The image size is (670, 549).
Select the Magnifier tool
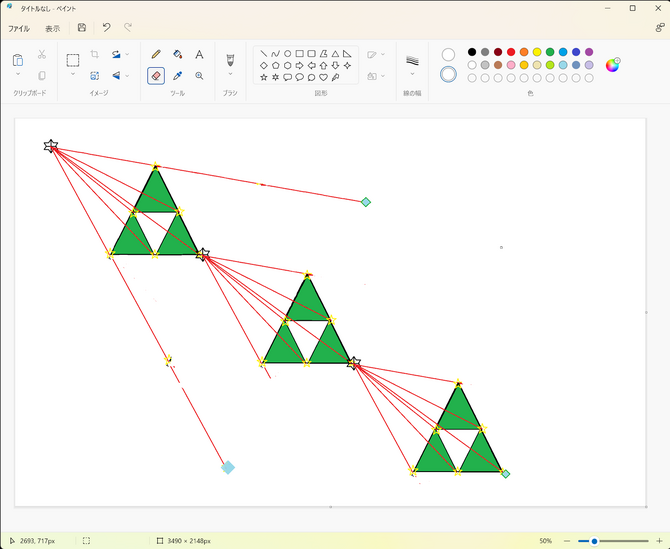click(x=199, y=75)
